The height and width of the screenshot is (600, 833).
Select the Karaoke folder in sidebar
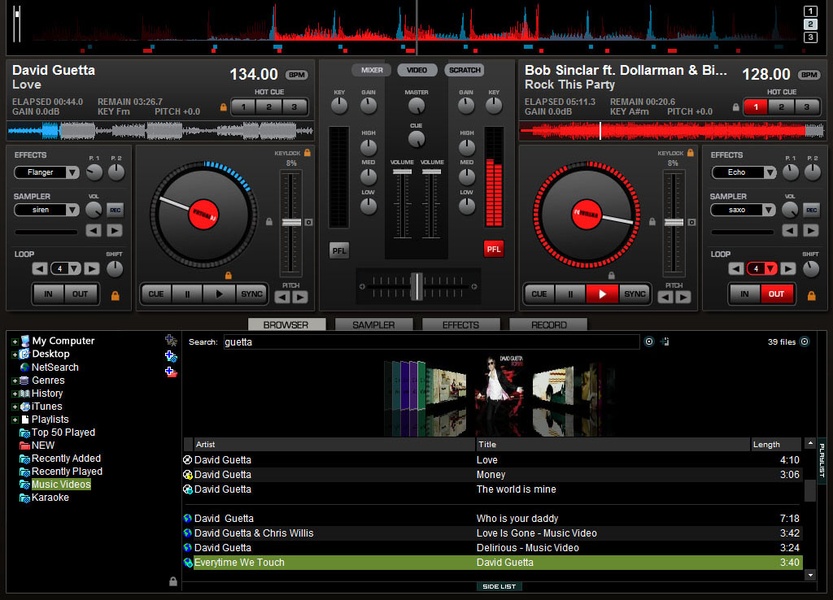click(x=50, y=497)
